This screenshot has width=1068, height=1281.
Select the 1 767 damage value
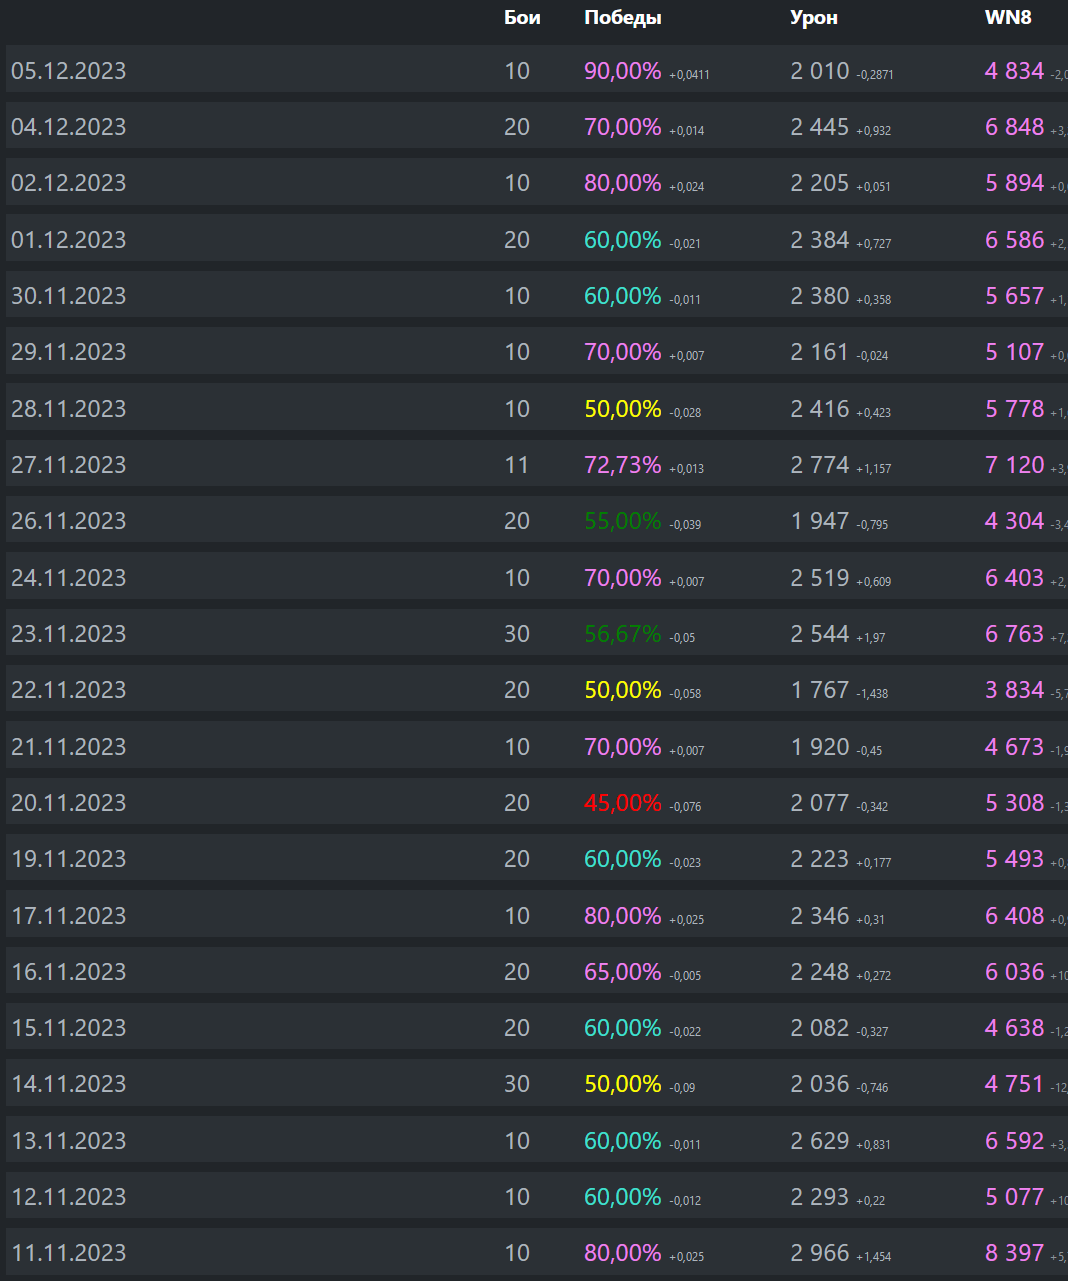tap(820, 690)
